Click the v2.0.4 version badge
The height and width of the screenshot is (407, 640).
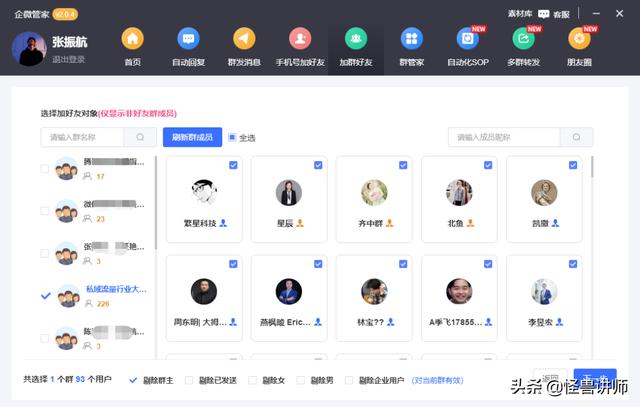pyautogui.click(x=65, y=15)
